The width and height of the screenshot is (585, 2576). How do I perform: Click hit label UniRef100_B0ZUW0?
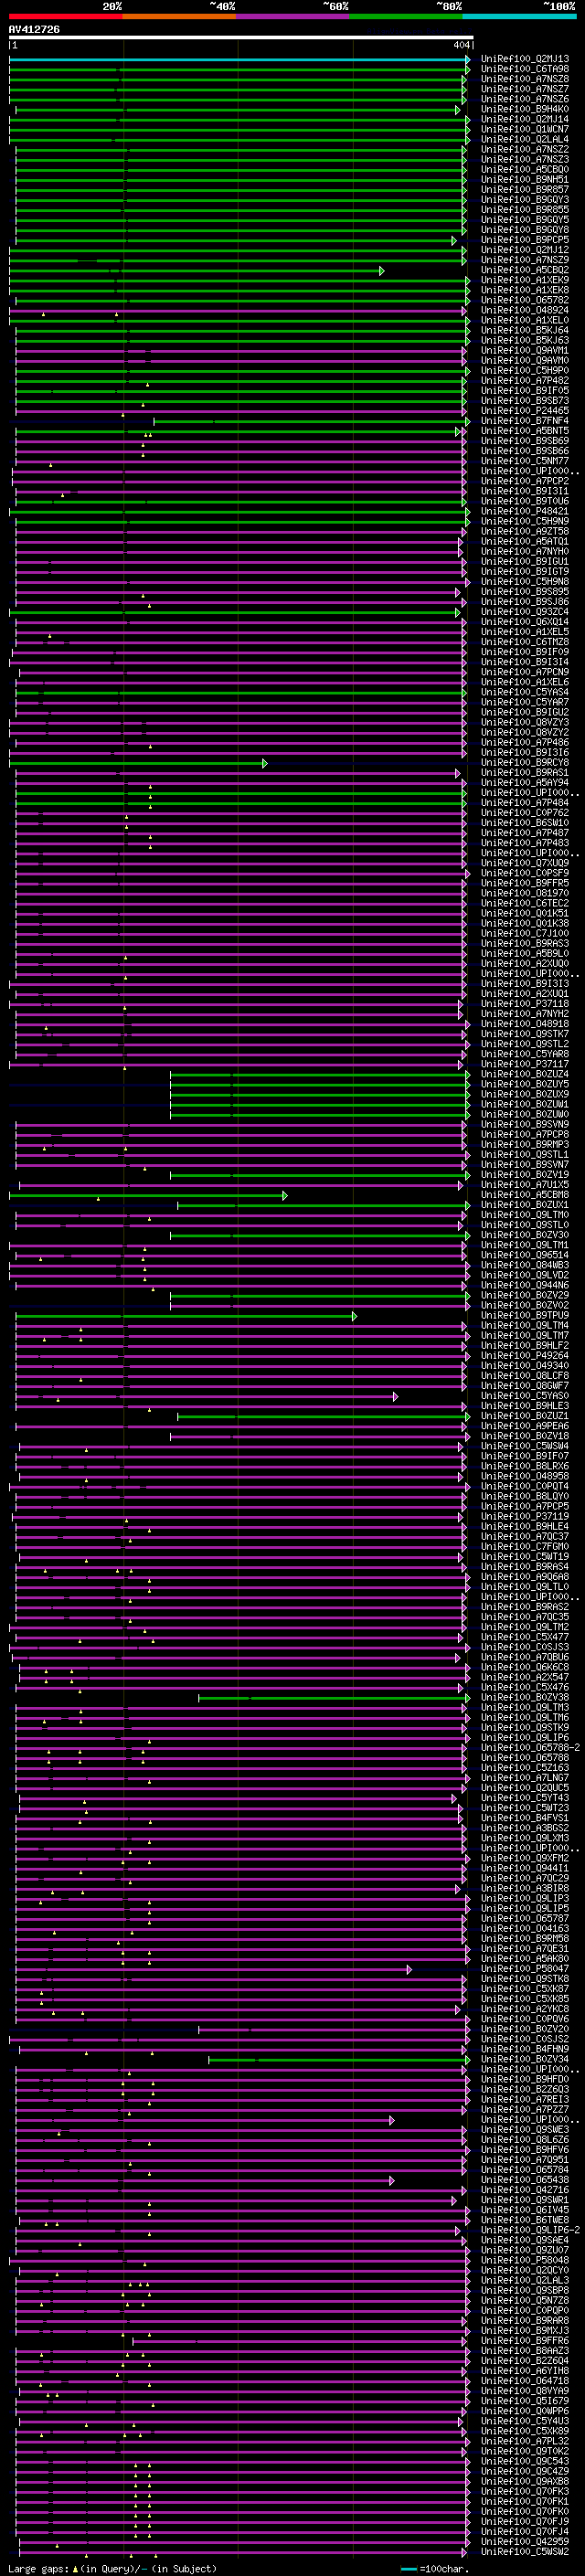(x=525, y=1114)
